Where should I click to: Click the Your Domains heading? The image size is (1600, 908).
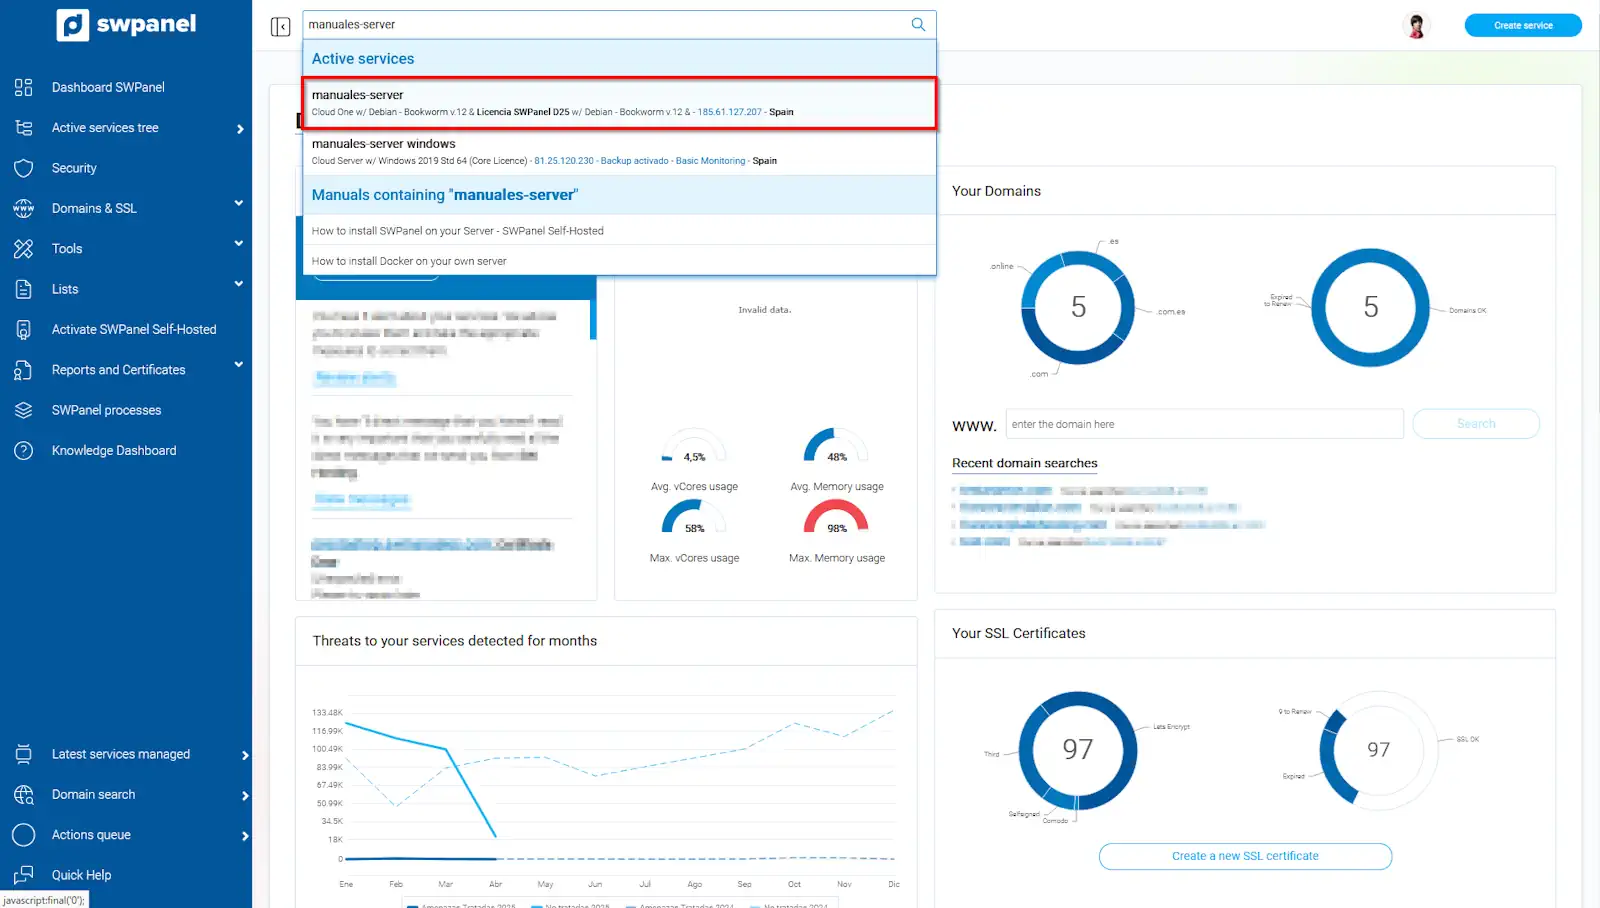[996, 191]
